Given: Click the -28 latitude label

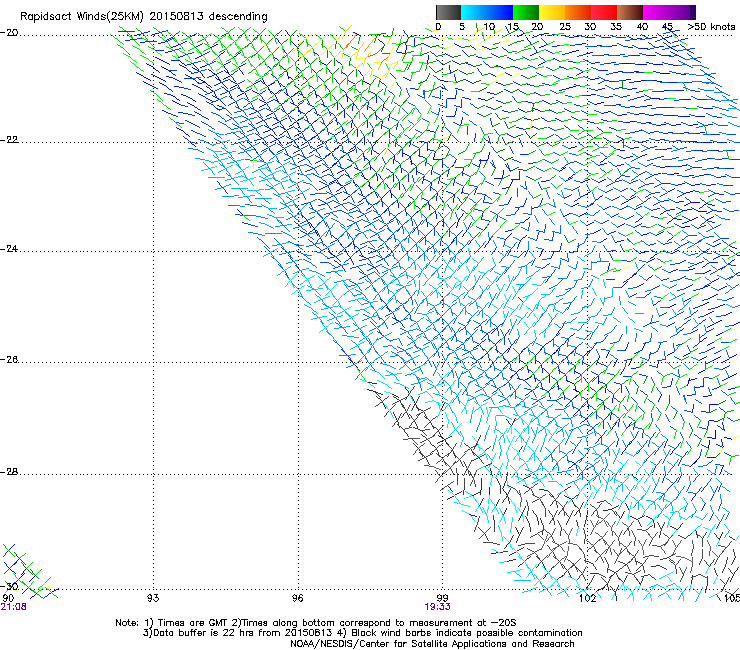Looking at the screenshot, I should (x=9, y=472).
